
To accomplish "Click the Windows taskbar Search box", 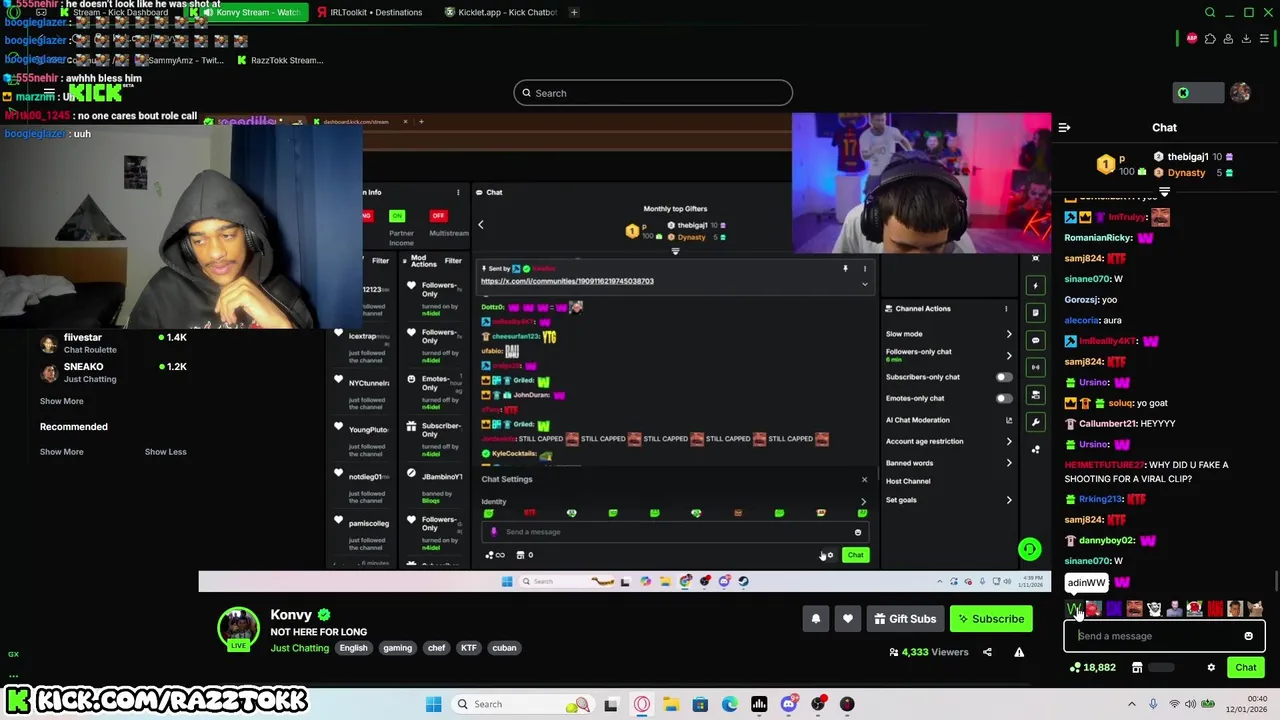I will click(x=521, y=704).
